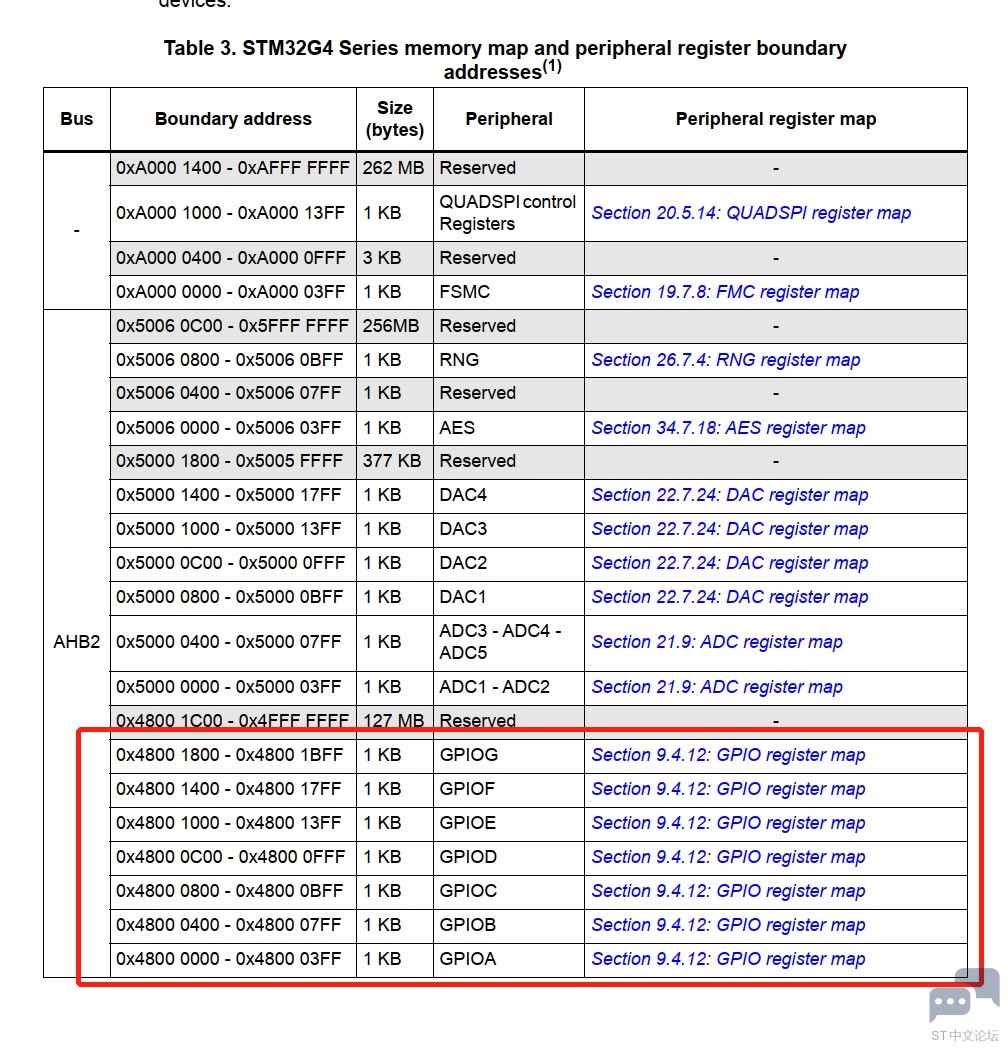Screen dimensions: 1008x1051
Task: Select address 0xA000 1400 - 0xAFFF FFFF
Action: point(233,168)
